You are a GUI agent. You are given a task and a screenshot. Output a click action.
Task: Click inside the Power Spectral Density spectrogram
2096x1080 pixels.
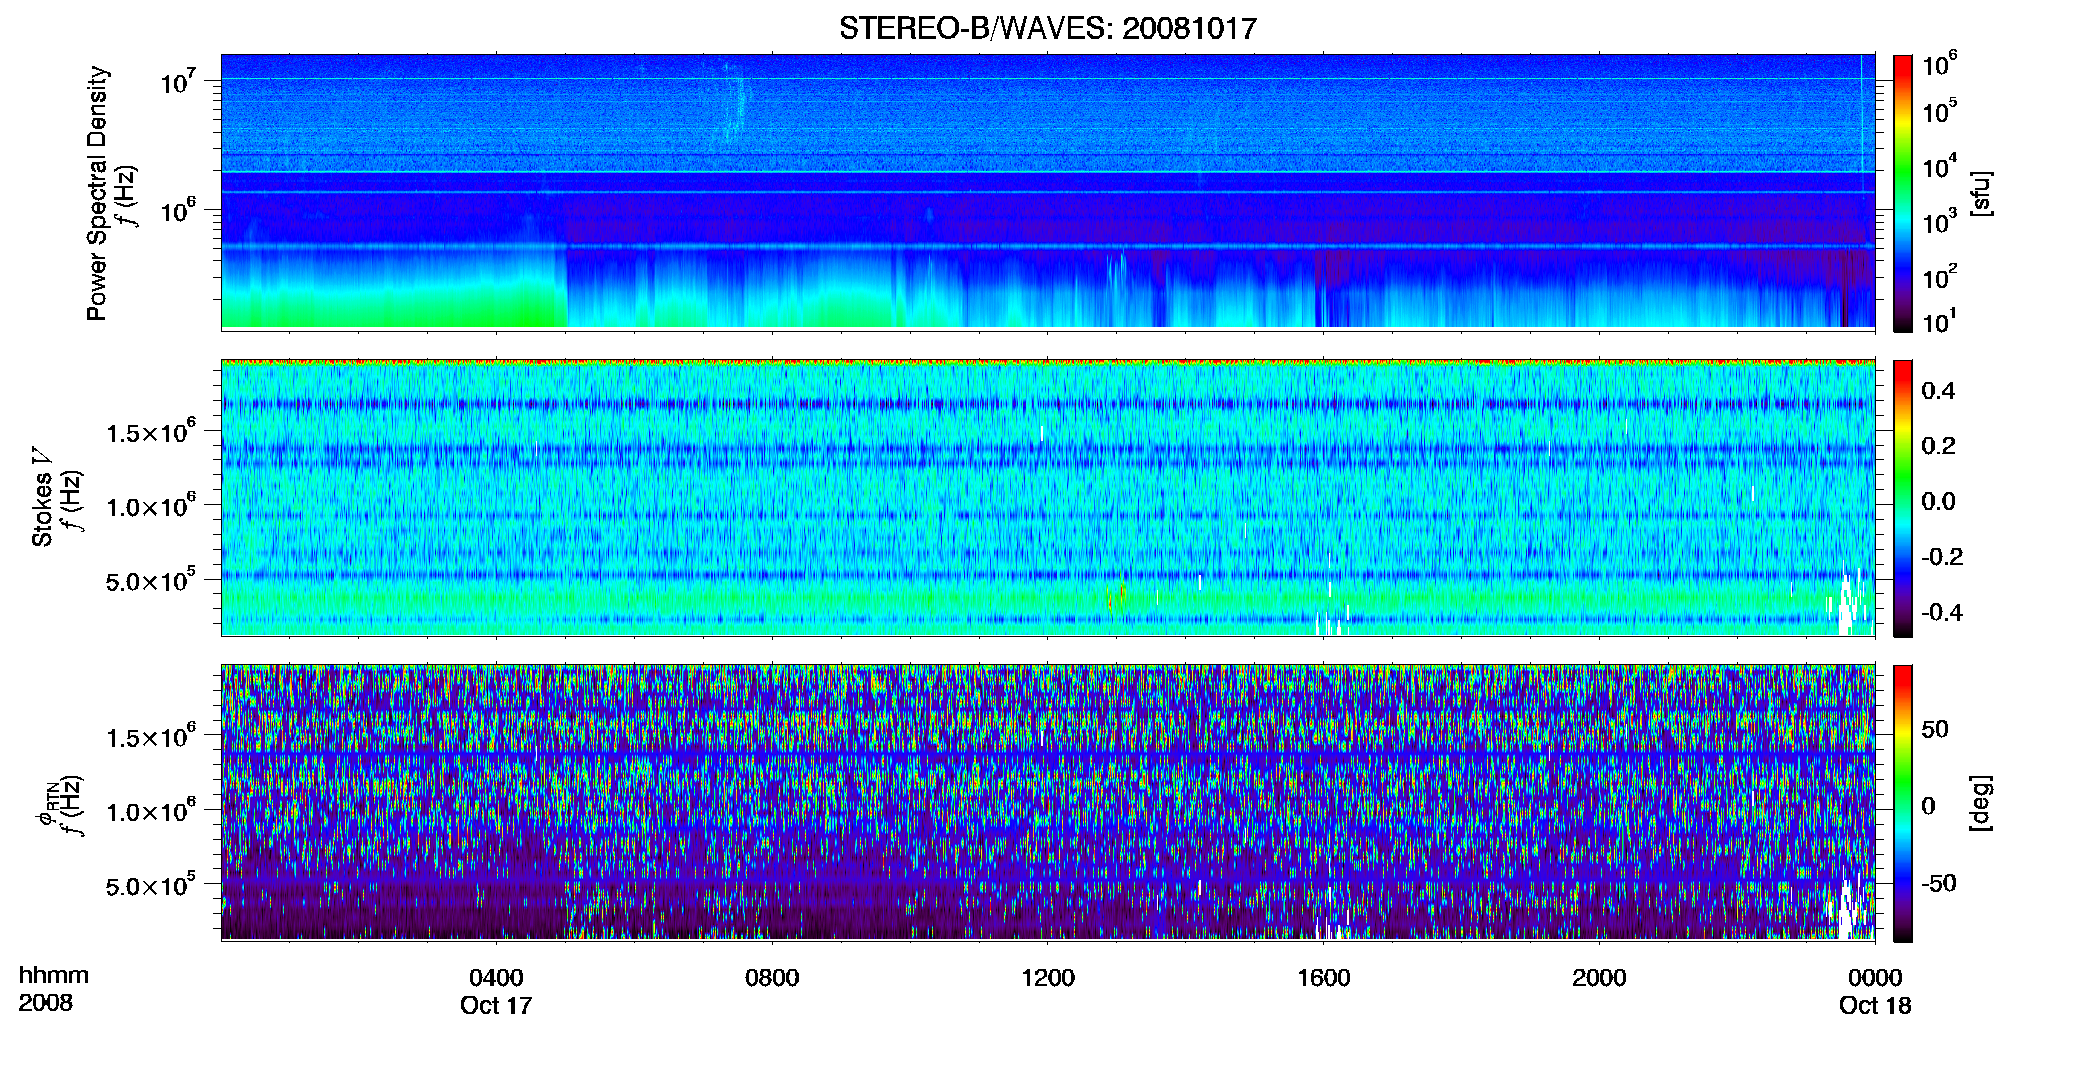1048,191
